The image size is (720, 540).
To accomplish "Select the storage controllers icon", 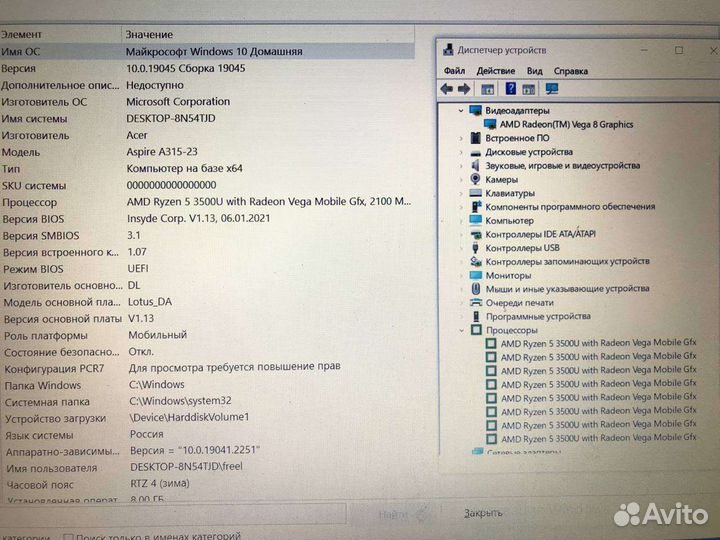I will point(476,261).
